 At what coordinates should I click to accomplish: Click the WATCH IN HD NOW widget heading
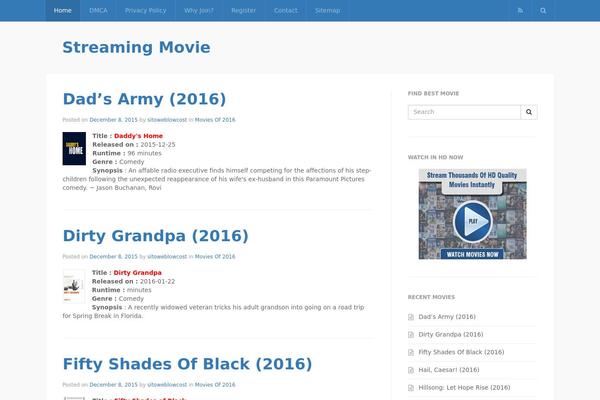pos(435,157)
